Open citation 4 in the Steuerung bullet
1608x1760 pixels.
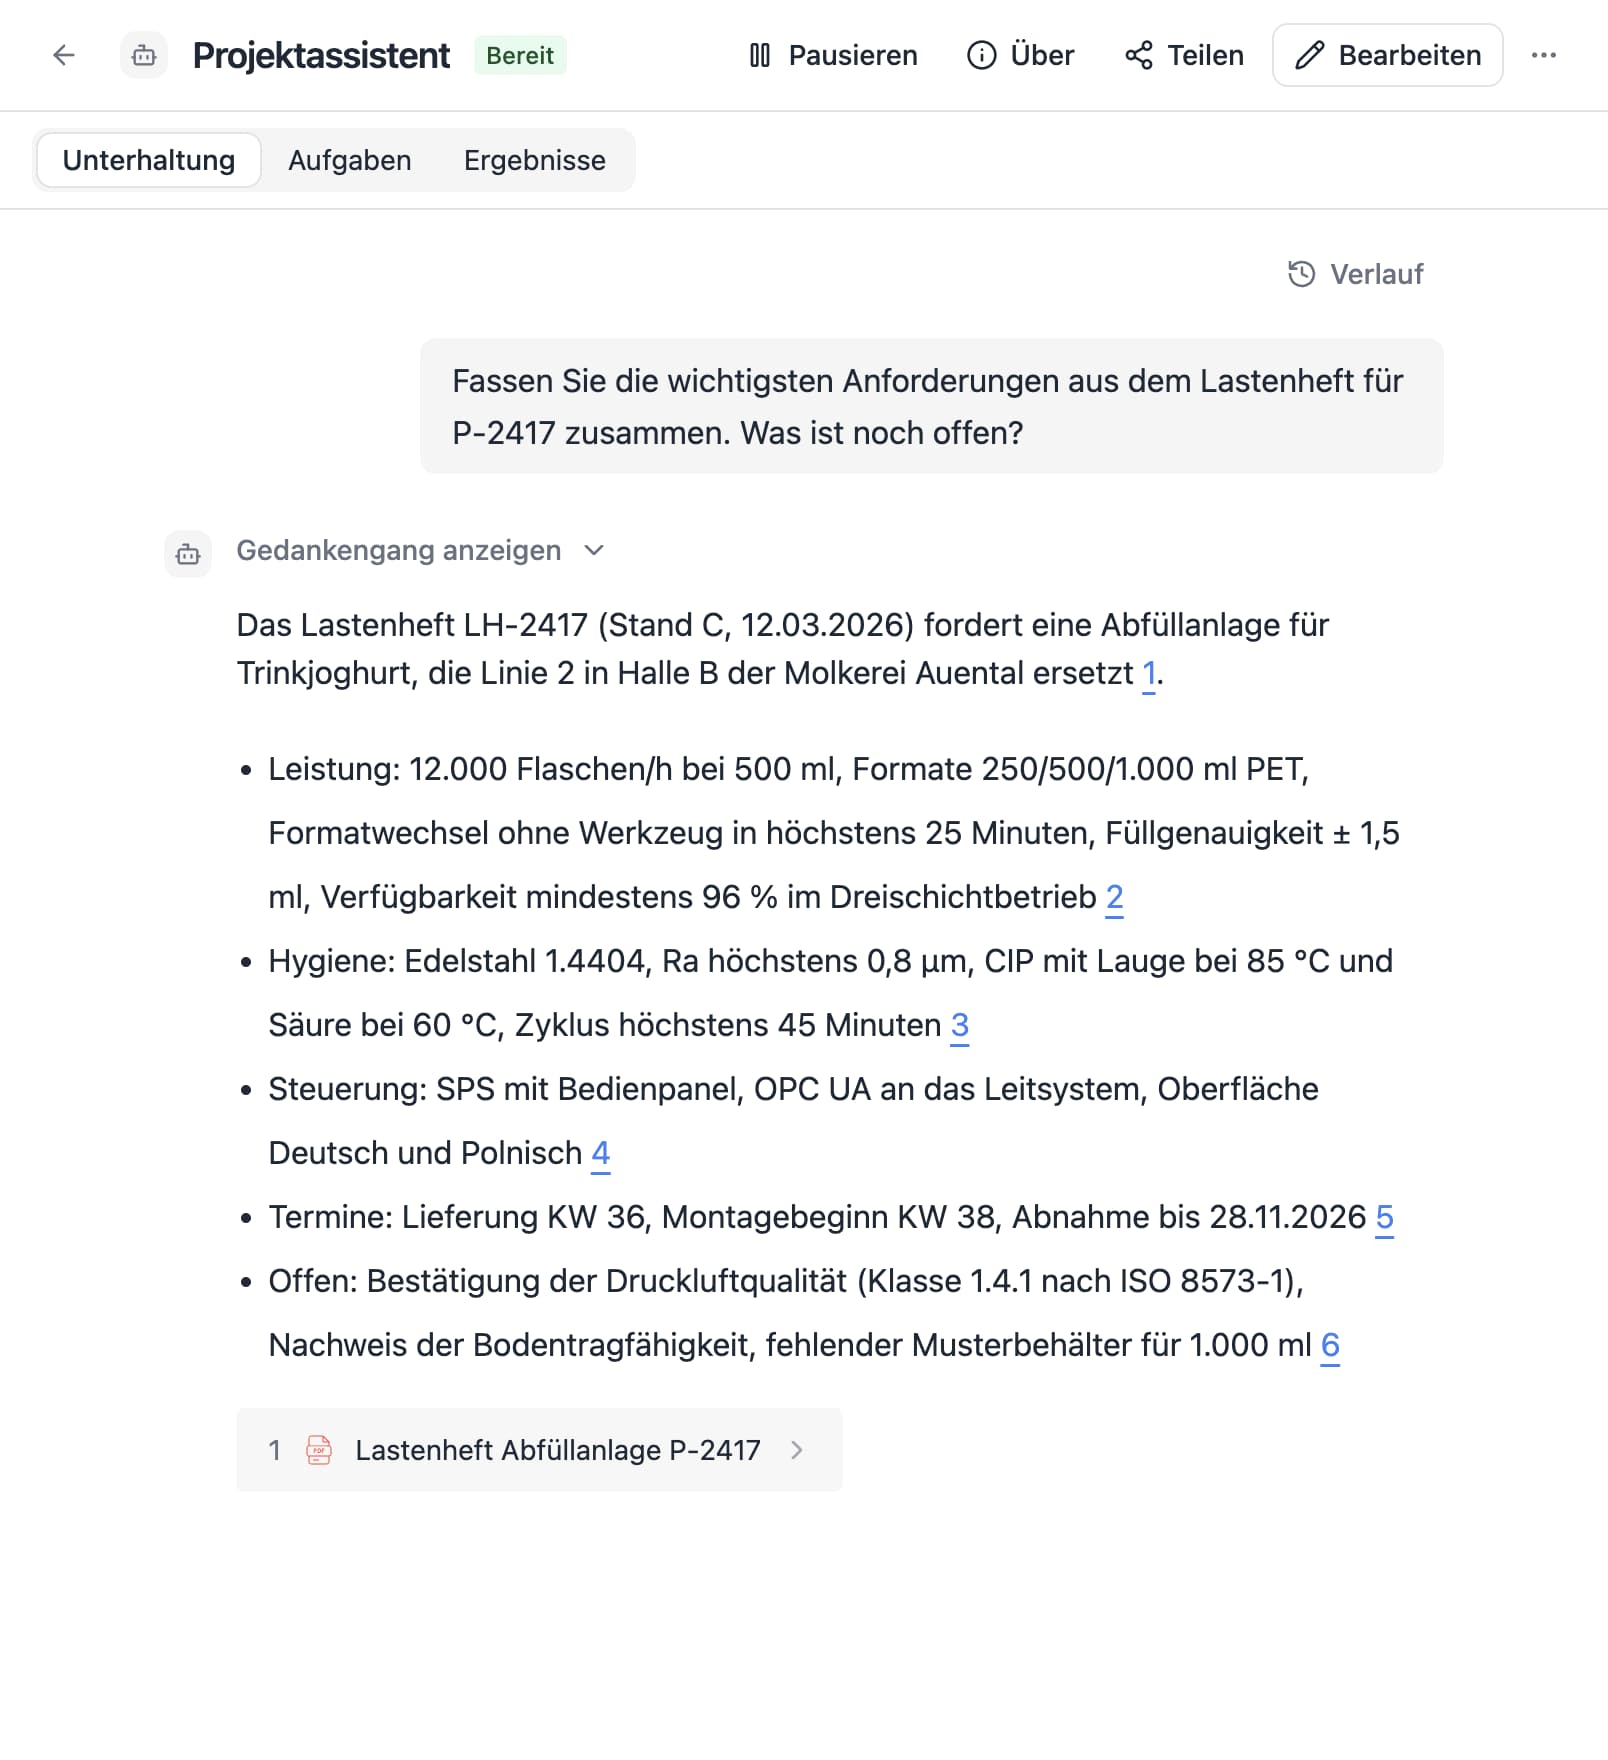pyautogui.click(x=600, y=1154)
